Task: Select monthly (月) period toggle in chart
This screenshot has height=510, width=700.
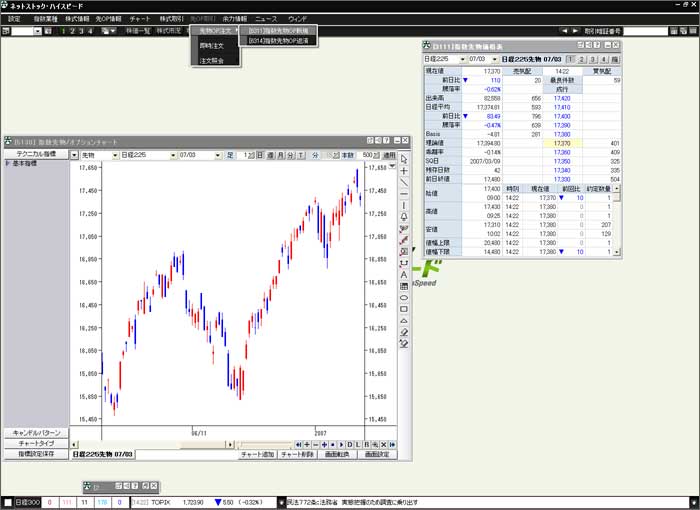Action: 281,155
